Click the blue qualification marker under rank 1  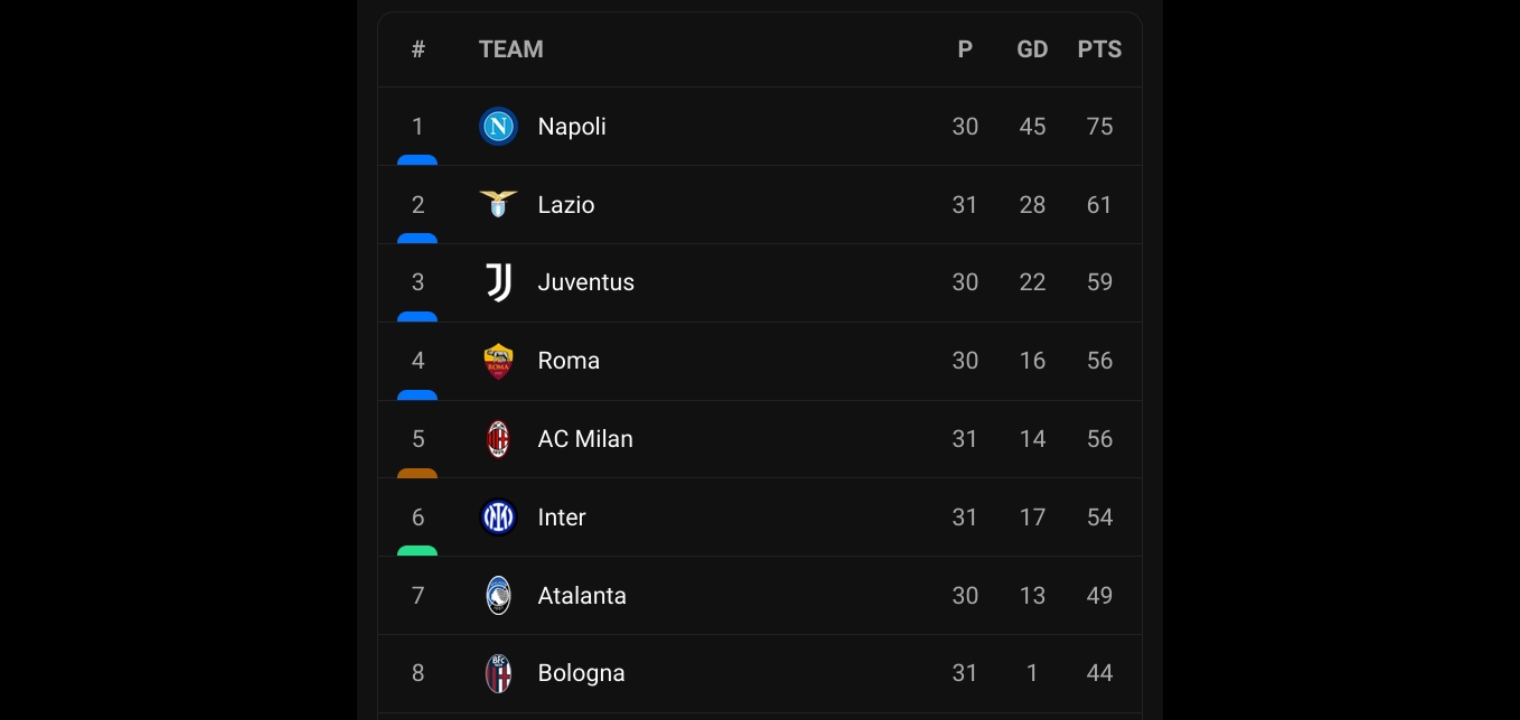[x=417, y=160]
